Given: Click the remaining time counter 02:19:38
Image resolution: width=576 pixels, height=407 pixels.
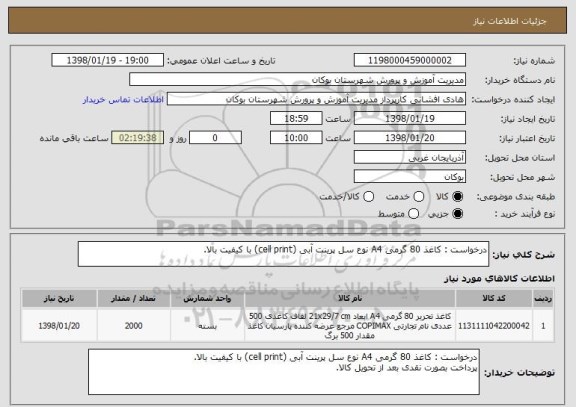Looking at the screenshot, I should pyautogui.click(x=138, y=138).
